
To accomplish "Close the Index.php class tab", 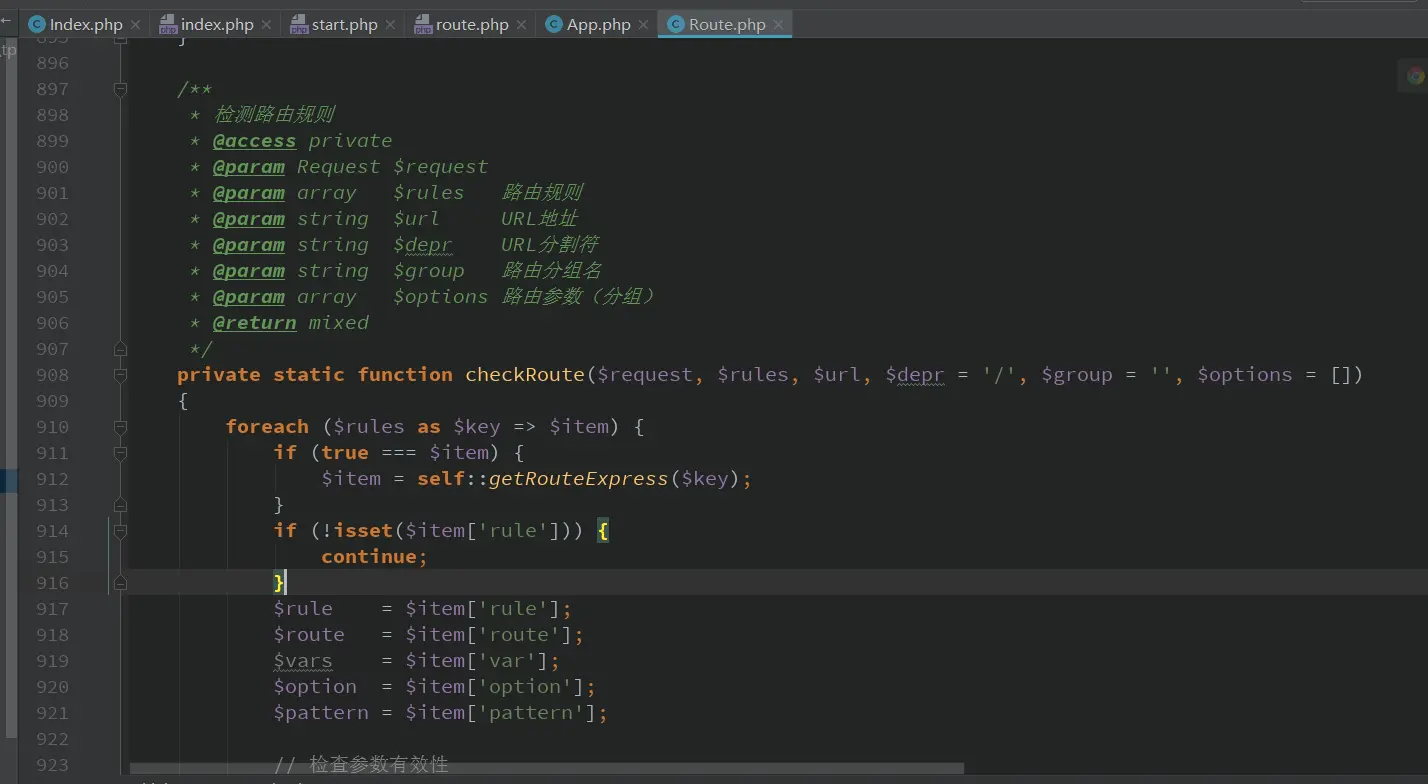I will [x=135, y=25].
